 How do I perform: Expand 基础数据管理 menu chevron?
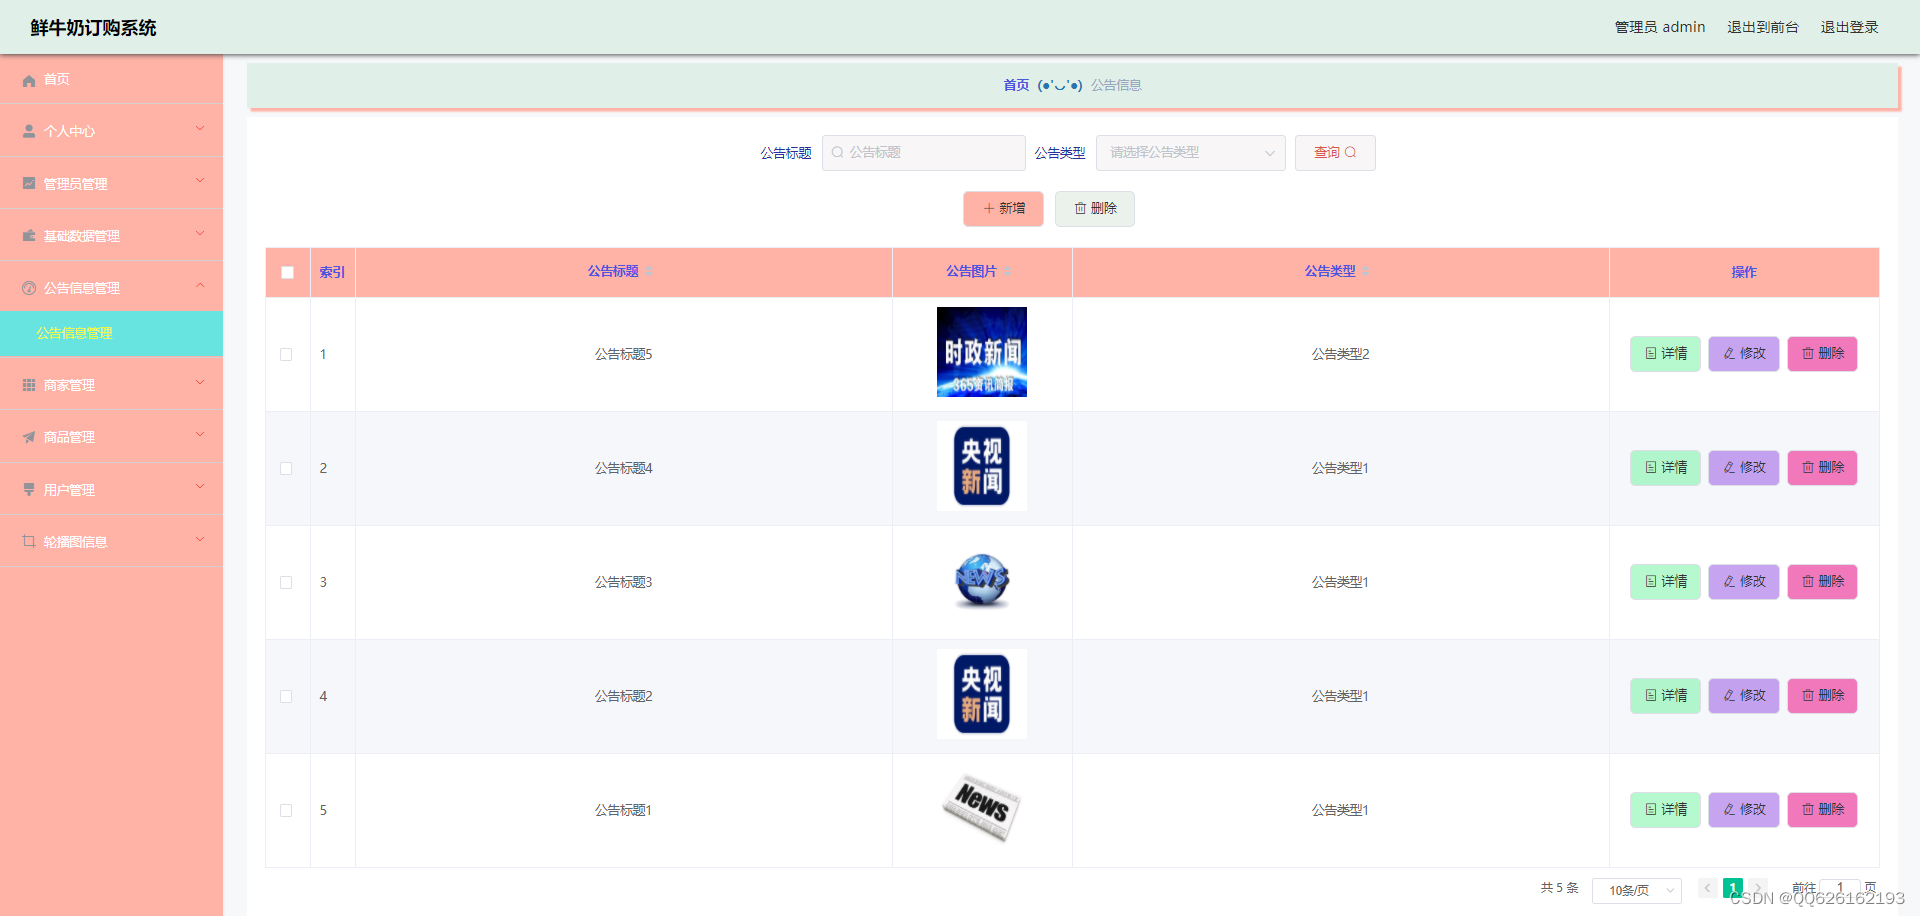[x=200, y=233]
